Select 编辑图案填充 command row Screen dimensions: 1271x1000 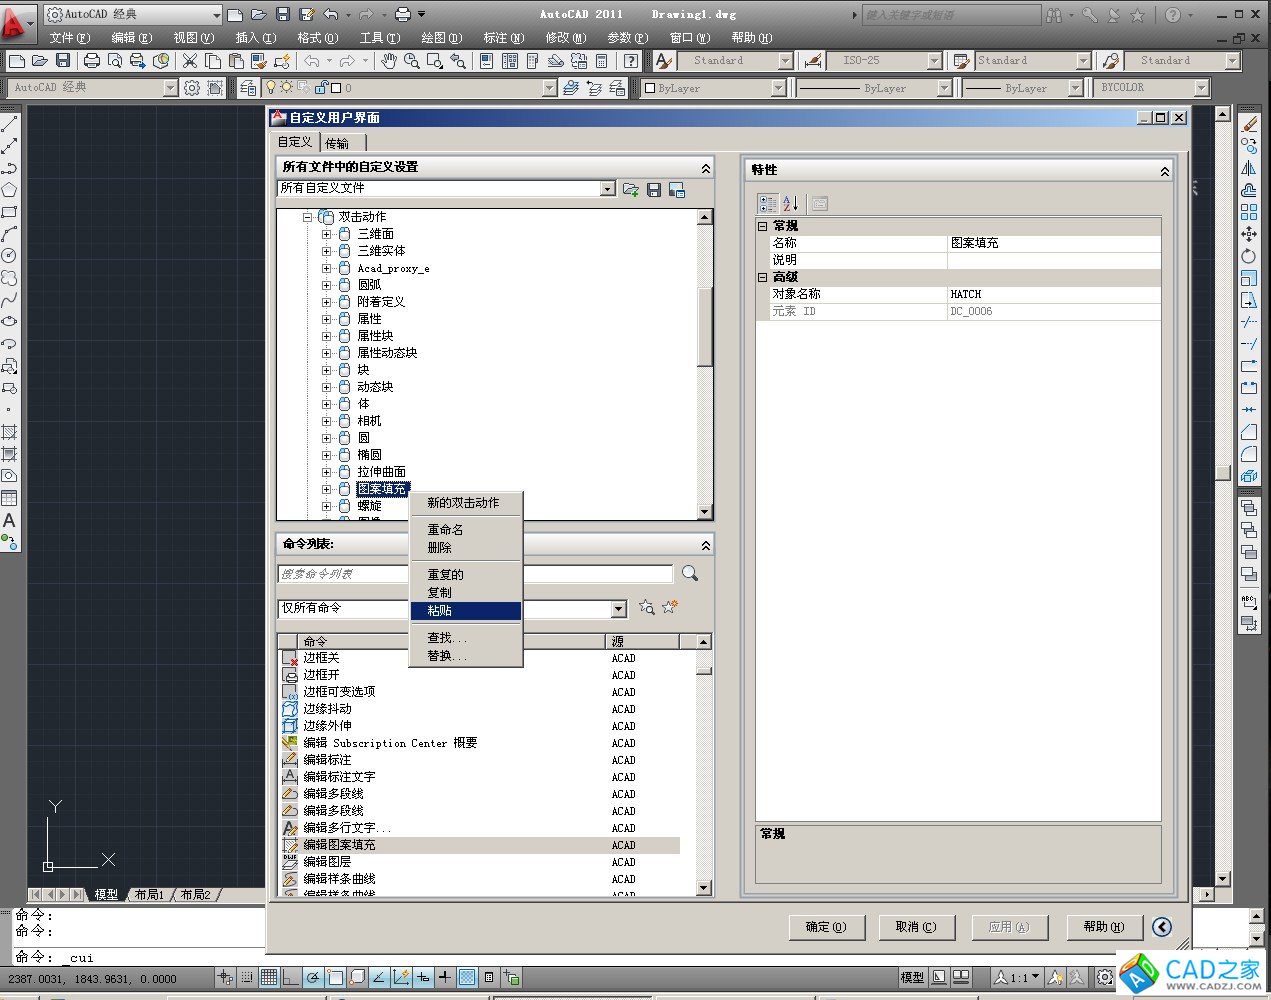480,845
